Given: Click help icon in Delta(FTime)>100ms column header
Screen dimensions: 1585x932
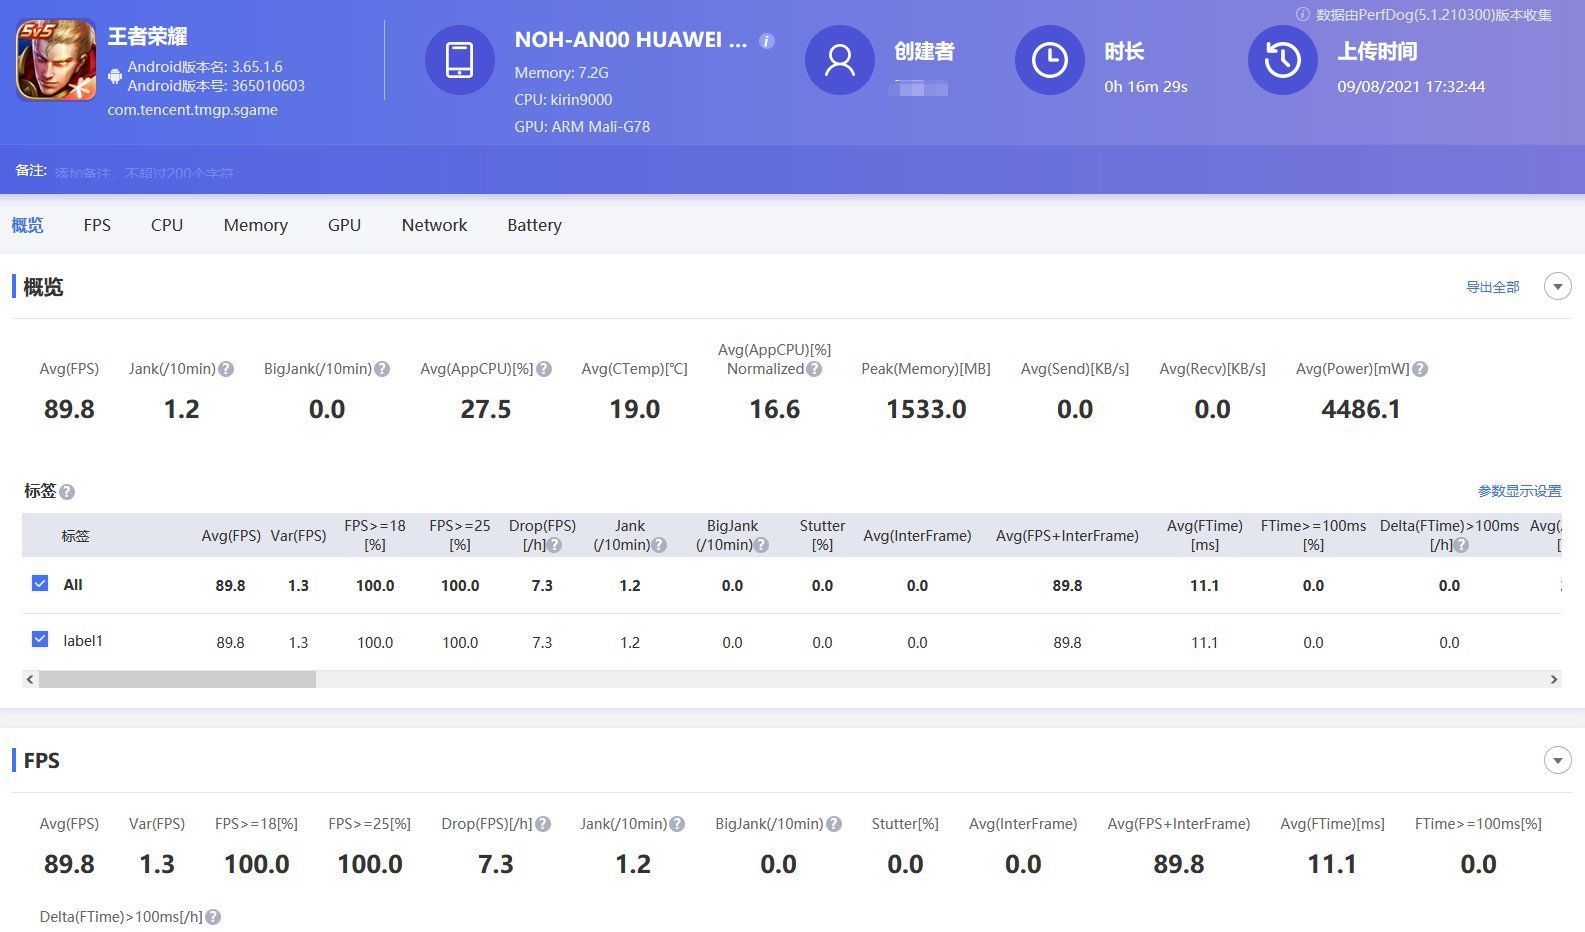Looking at the screenshot, I should pos(1462,545).
